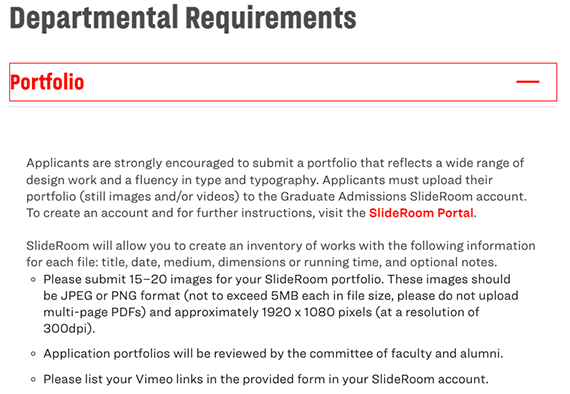Click the bullet marker beside 'Please list your Vimeo'

[33, 379]
